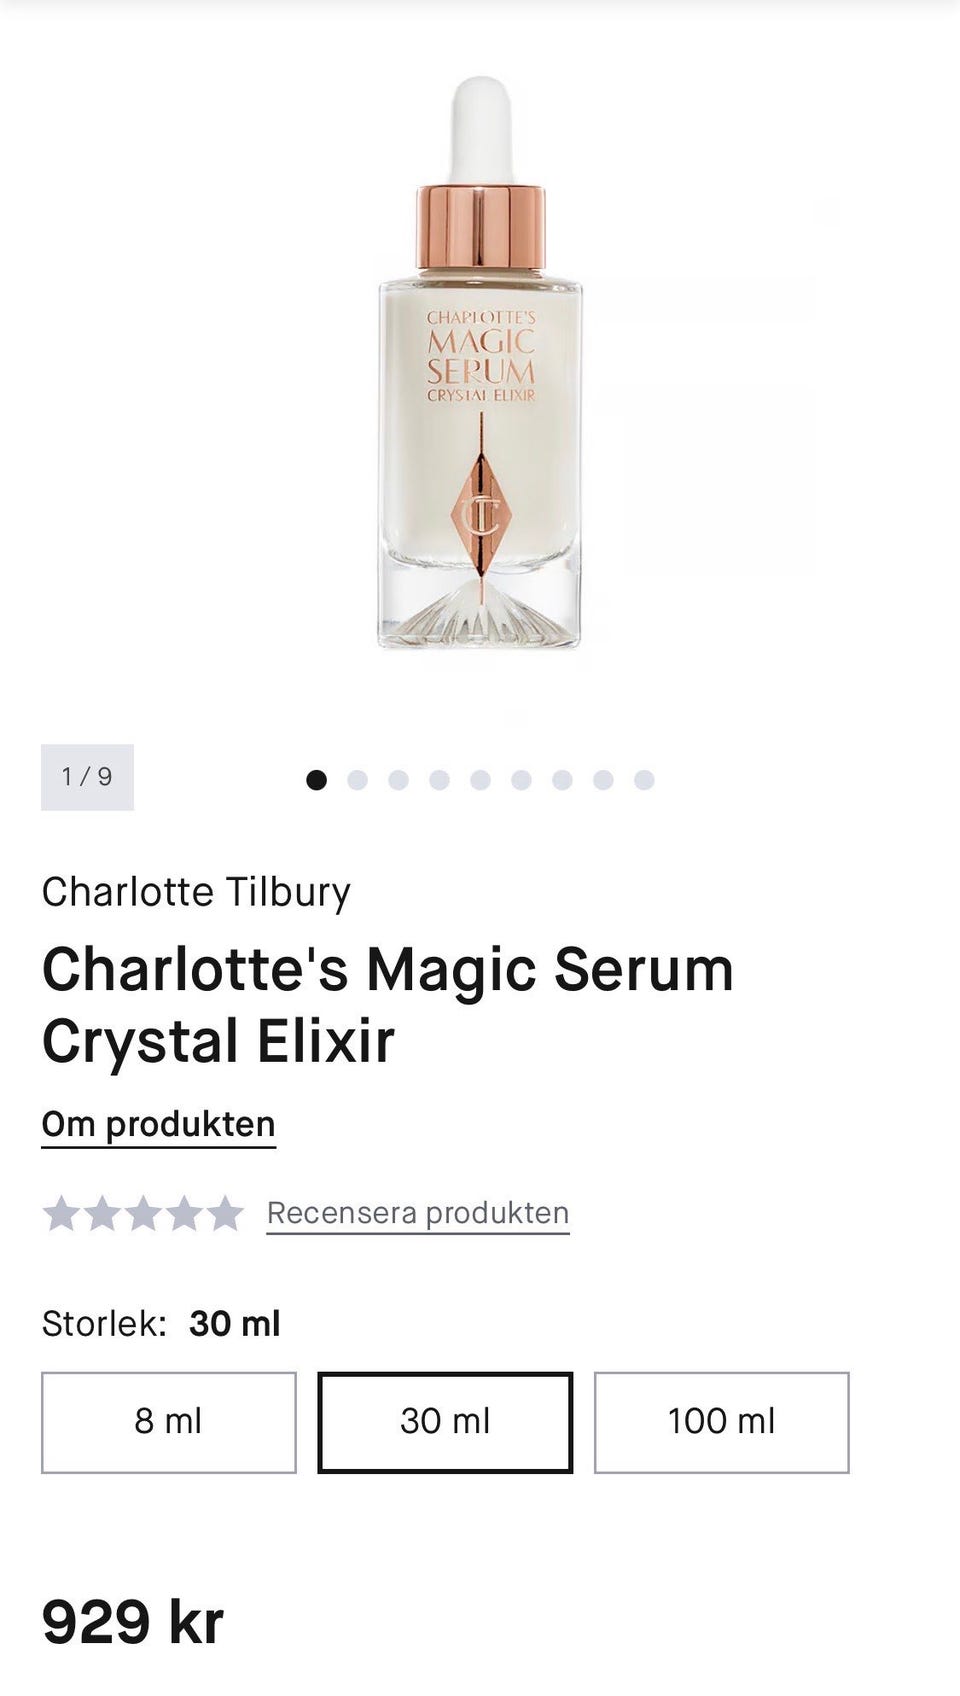Tap the fourth star rating icon

(x=184, y=1213)
